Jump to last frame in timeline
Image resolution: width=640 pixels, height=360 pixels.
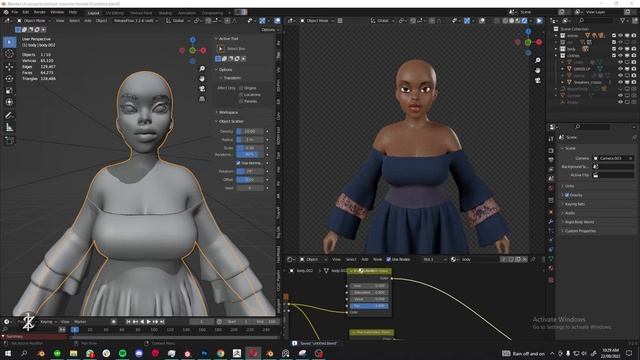tap(162, 322)
